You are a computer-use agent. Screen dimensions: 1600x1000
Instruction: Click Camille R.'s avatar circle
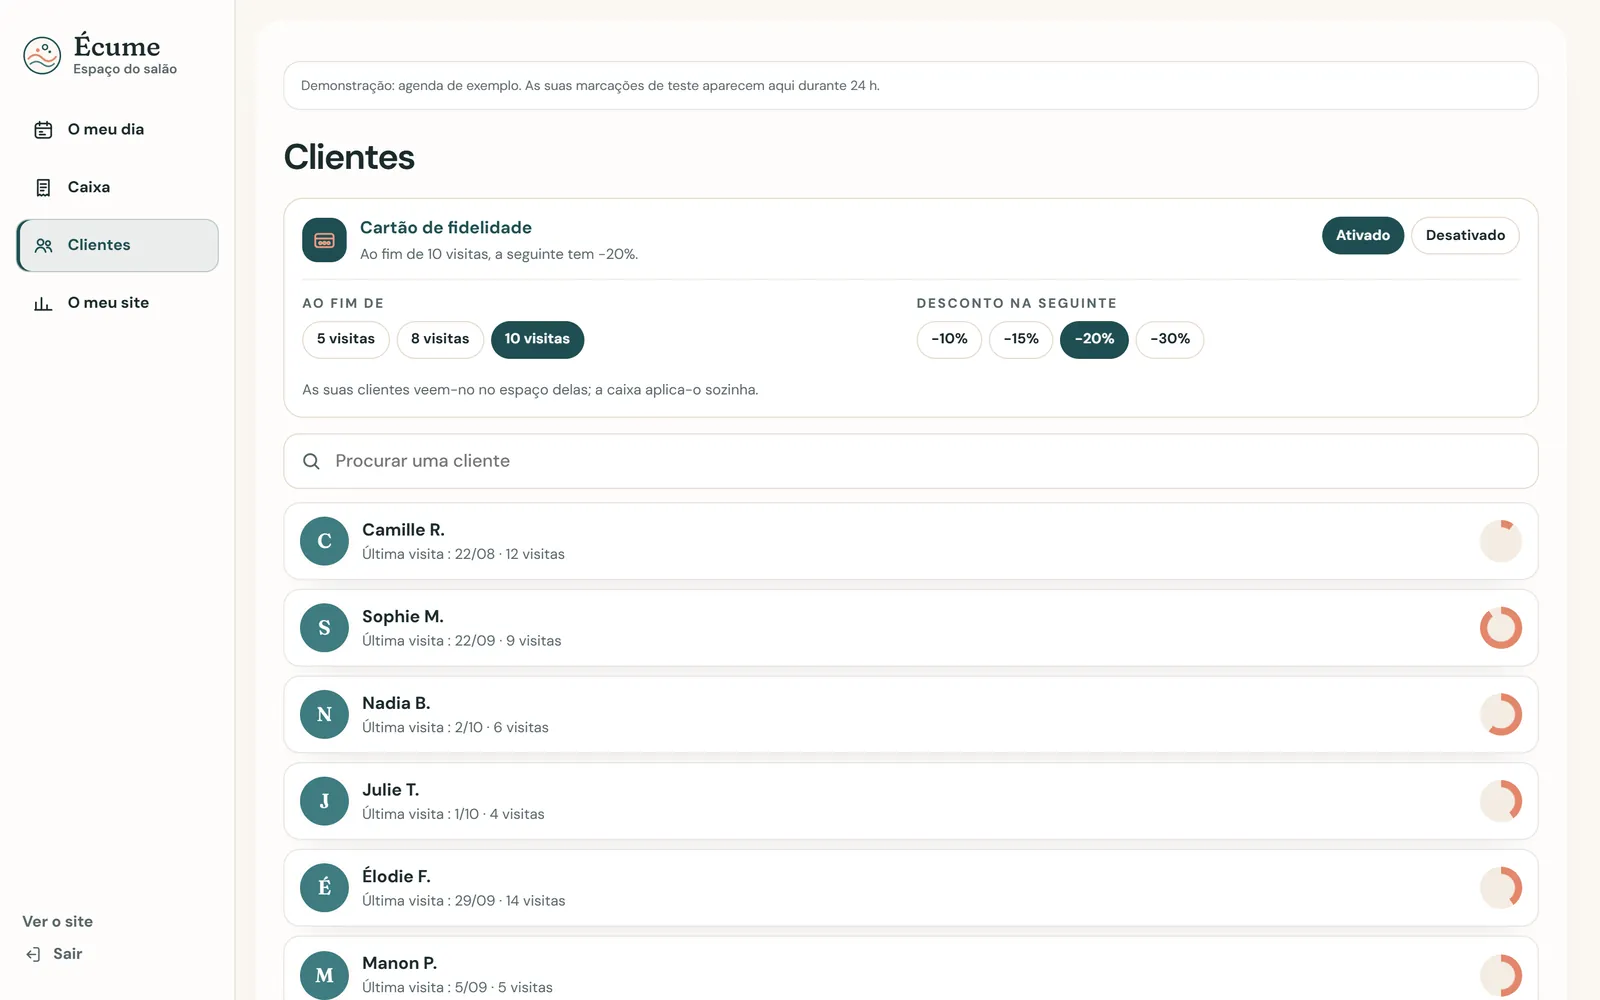(x=324, y=541)
